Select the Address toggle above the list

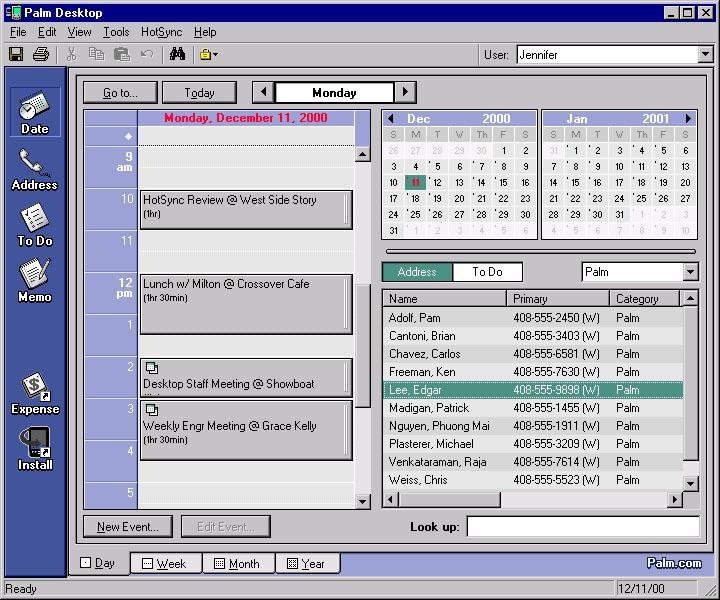click(x=417, y=272)
